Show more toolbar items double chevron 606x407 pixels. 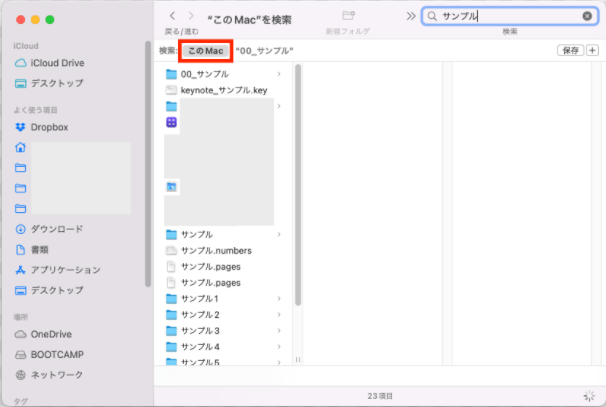click(x=411, y=16)
